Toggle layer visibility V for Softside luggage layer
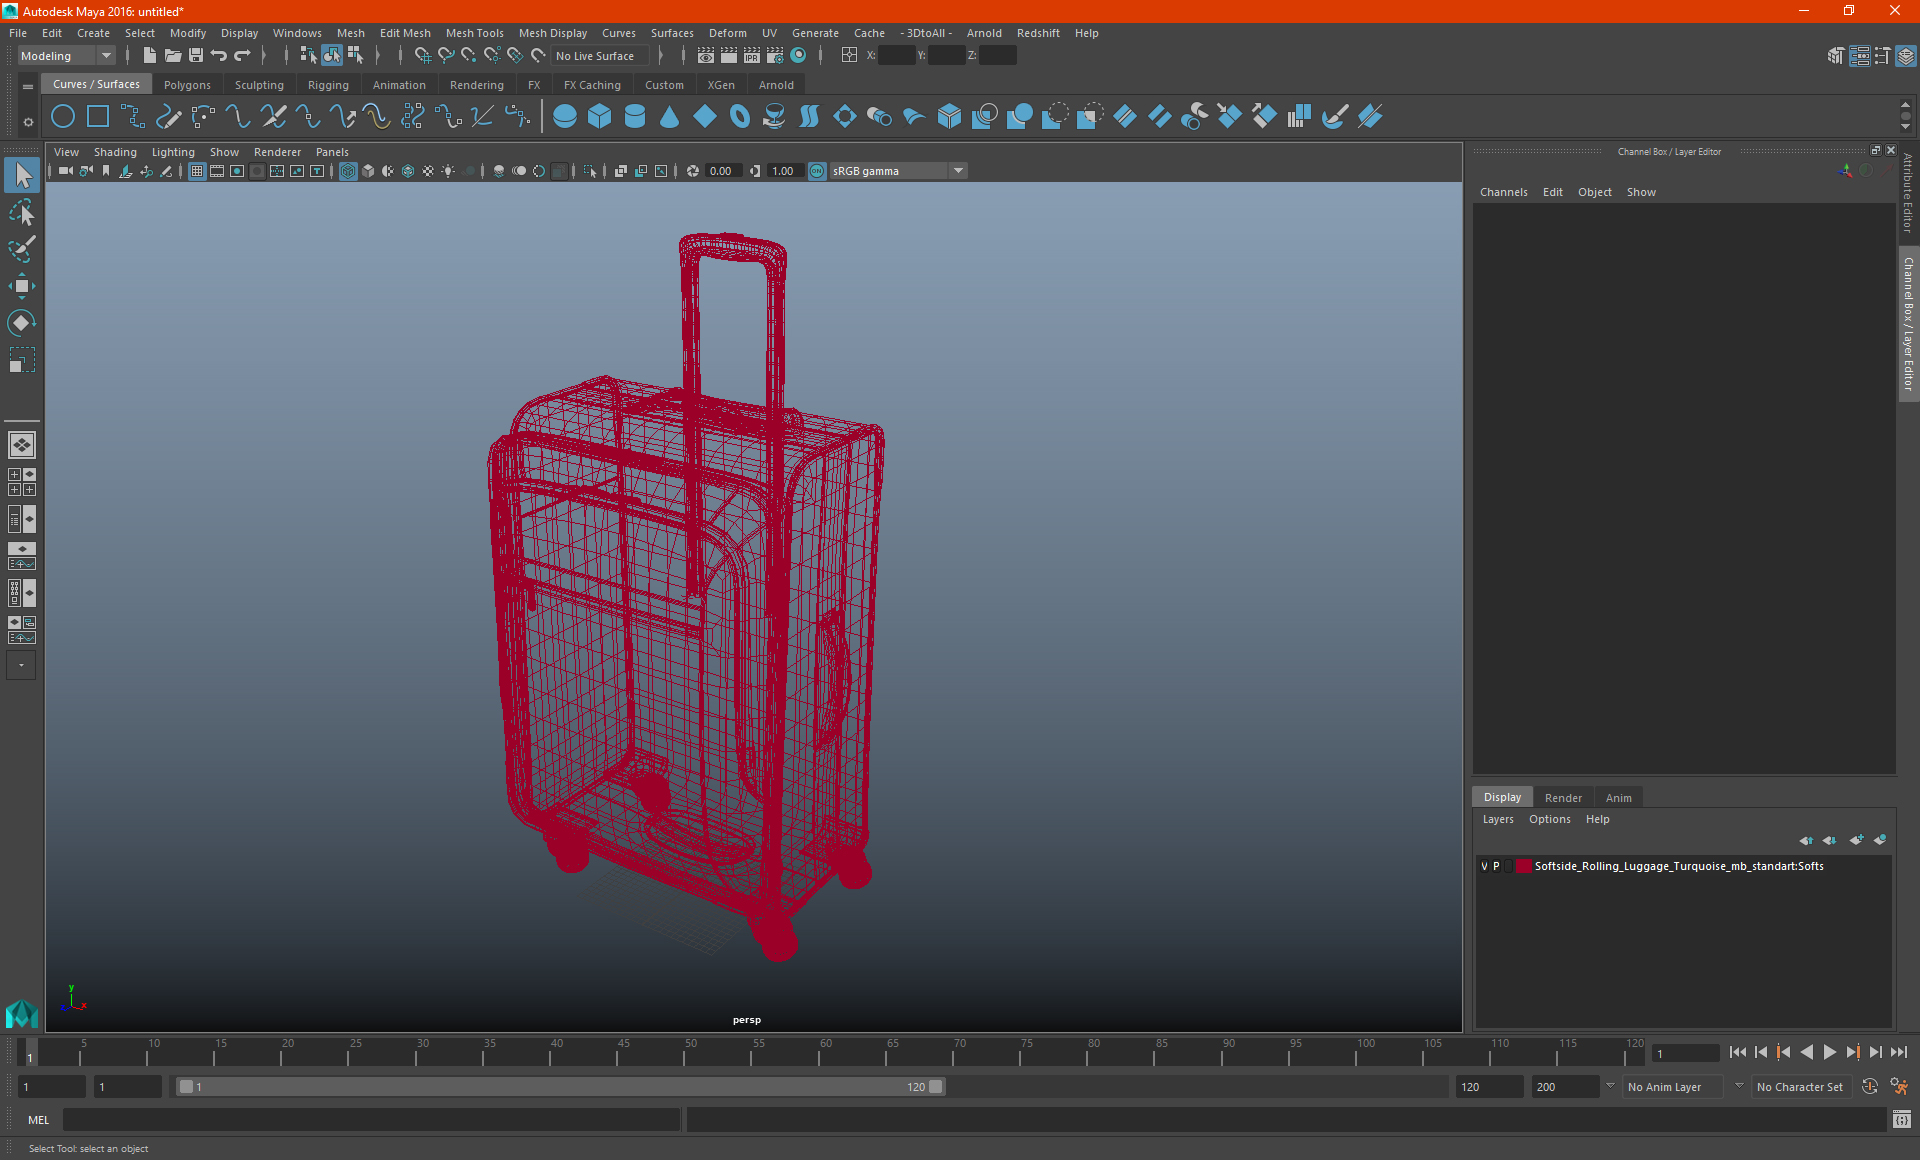1920x1160 pixels. coord(1484,867)
